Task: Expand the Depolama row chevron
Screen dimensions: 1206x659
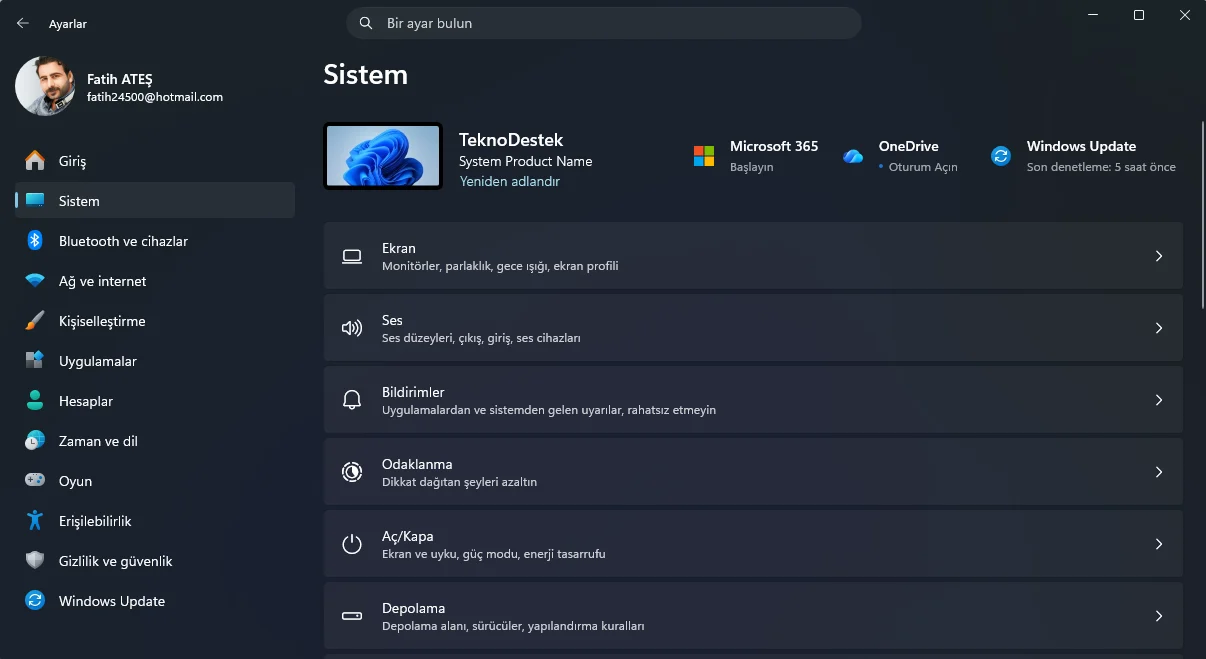Action: [x=1159, y=616]
